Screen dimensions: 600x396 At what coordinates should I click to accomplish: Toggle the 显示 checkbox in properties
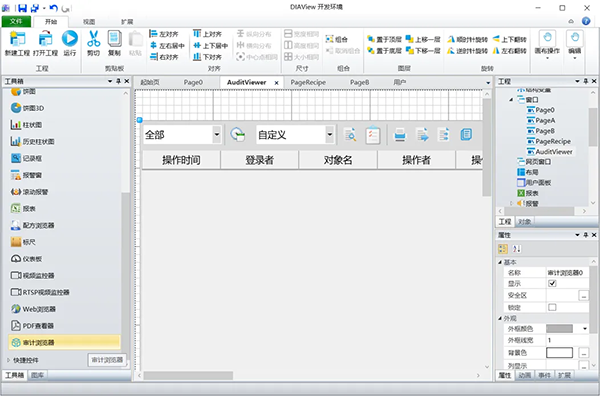pyautogui.click(x=552, y=284)
